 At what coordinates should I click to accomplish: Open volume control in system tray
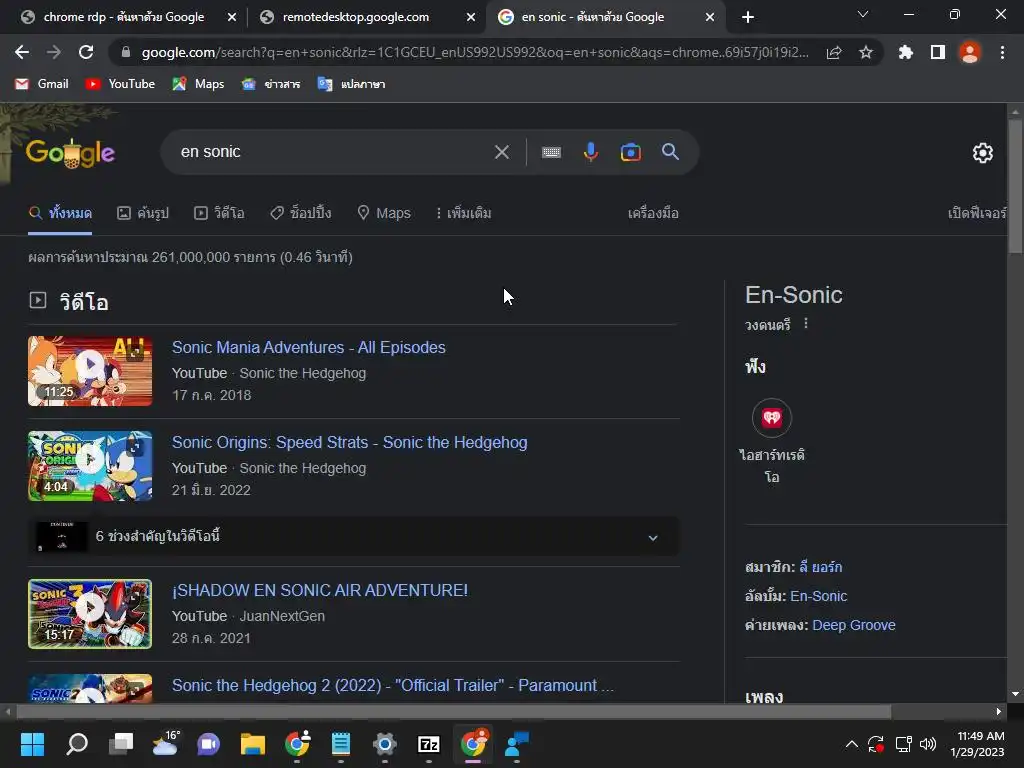point(927,744)
